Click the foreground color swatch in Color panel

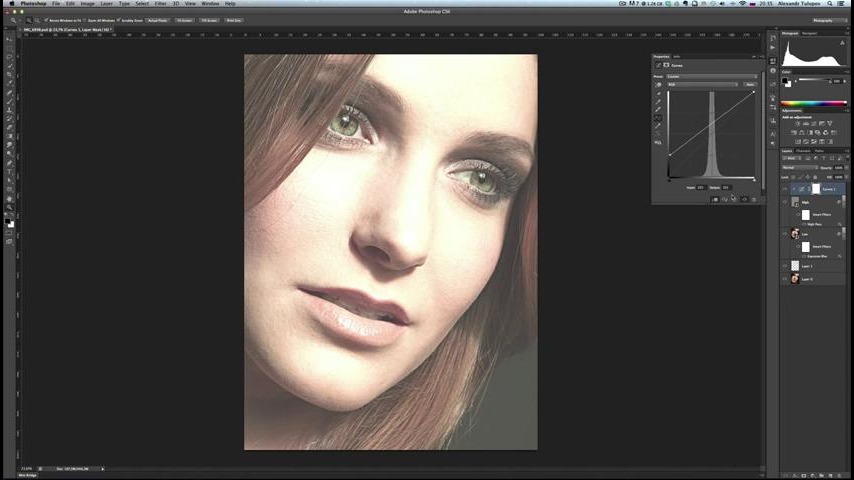tap(784, 80)
